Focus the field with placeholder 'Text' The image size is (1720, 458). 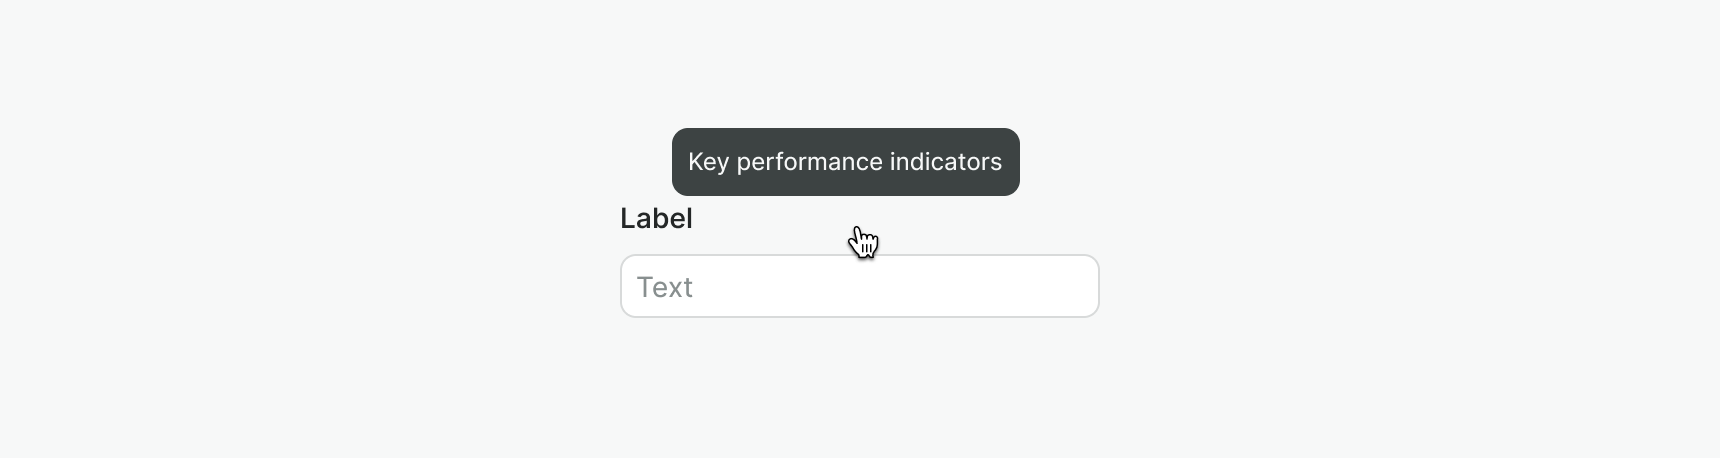(x=859, y=287)
